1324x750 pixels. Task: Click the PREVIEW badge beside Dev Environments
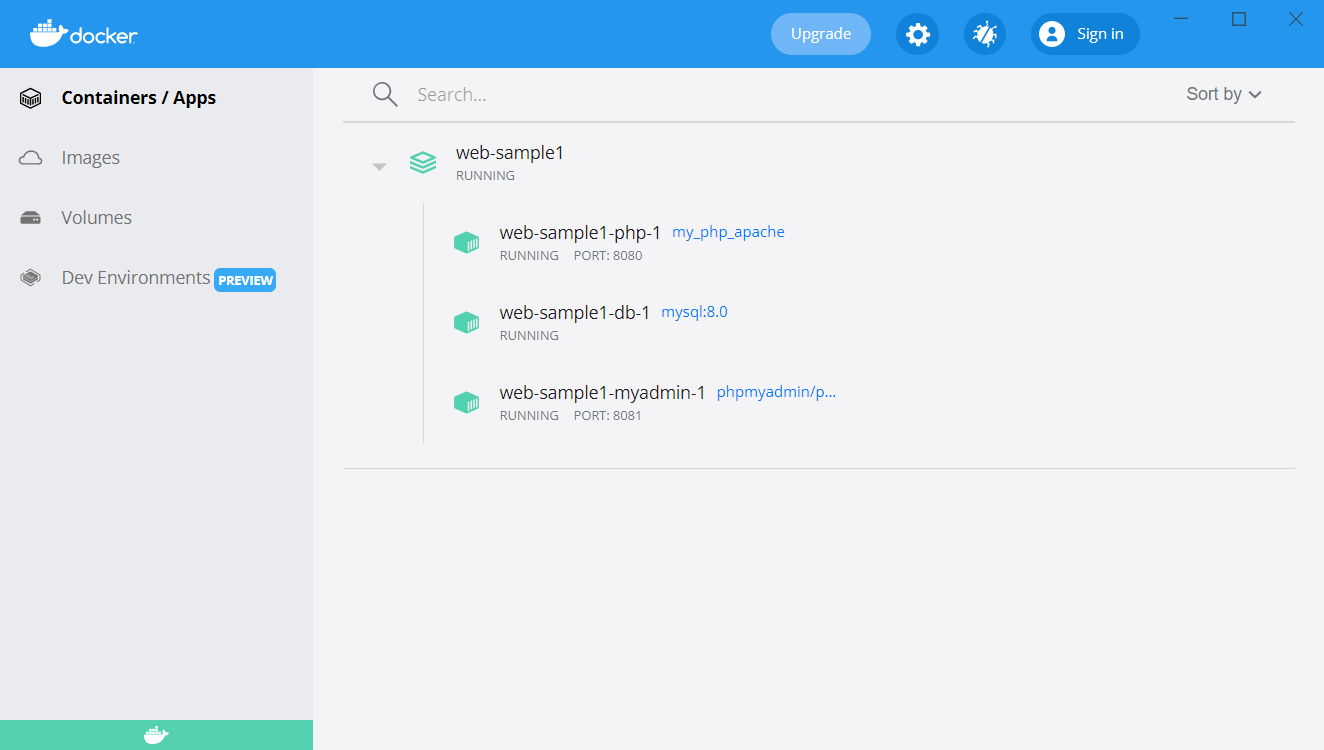pyautogui.click(x=245, y=280)
